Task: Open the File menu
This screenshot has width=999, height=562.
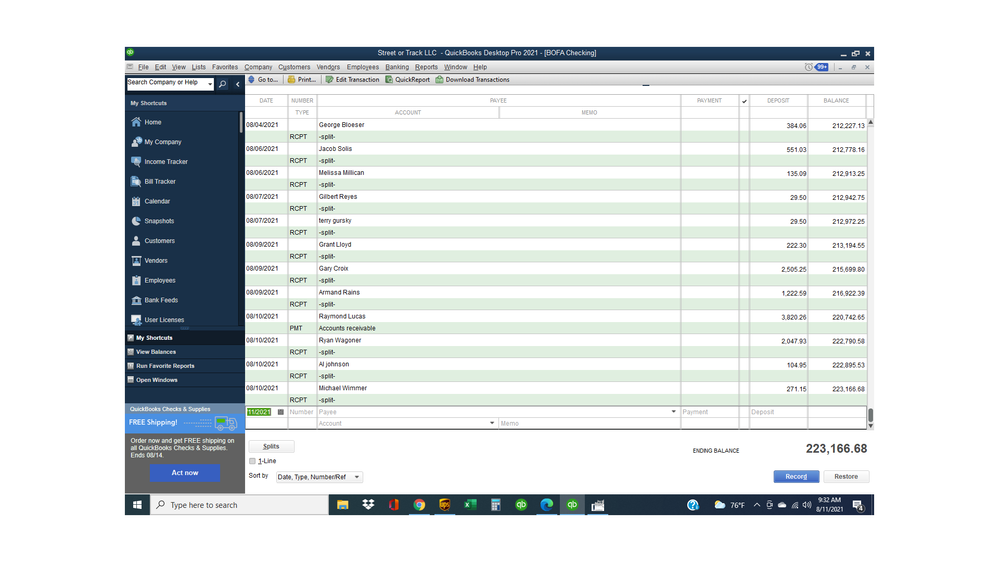Action: point(143,67)
